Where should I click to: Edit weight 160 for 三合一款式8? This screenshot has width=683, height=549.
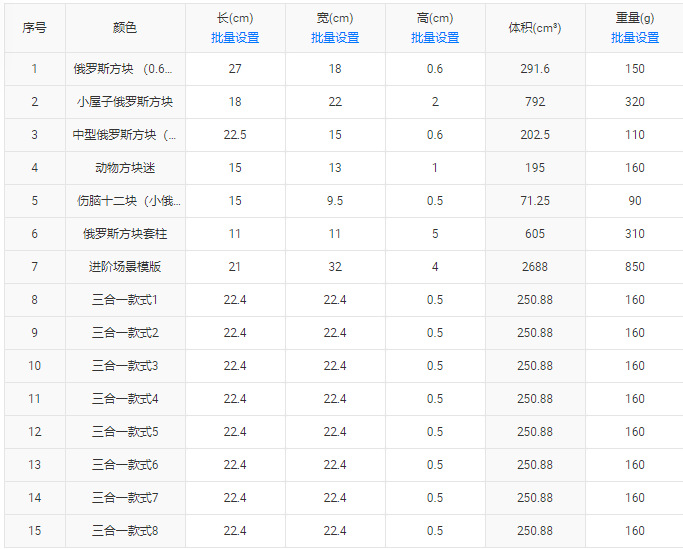pyautogui.click(x=635, y=531)
